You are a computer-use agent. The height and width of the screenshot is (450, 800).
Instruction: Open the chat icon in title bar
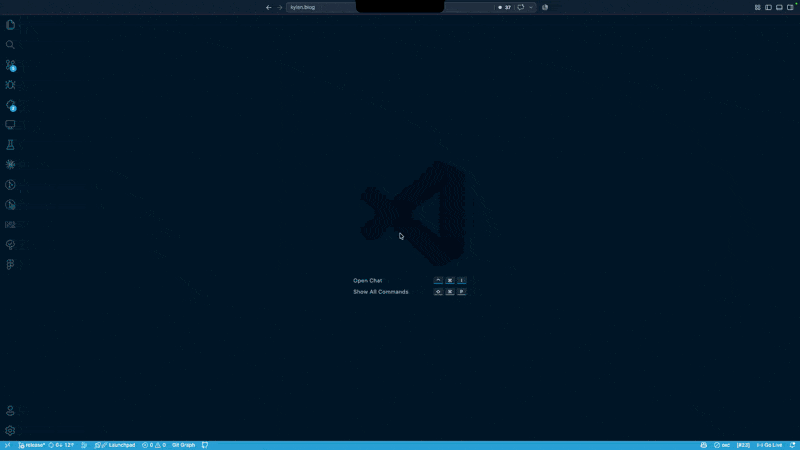520,7
